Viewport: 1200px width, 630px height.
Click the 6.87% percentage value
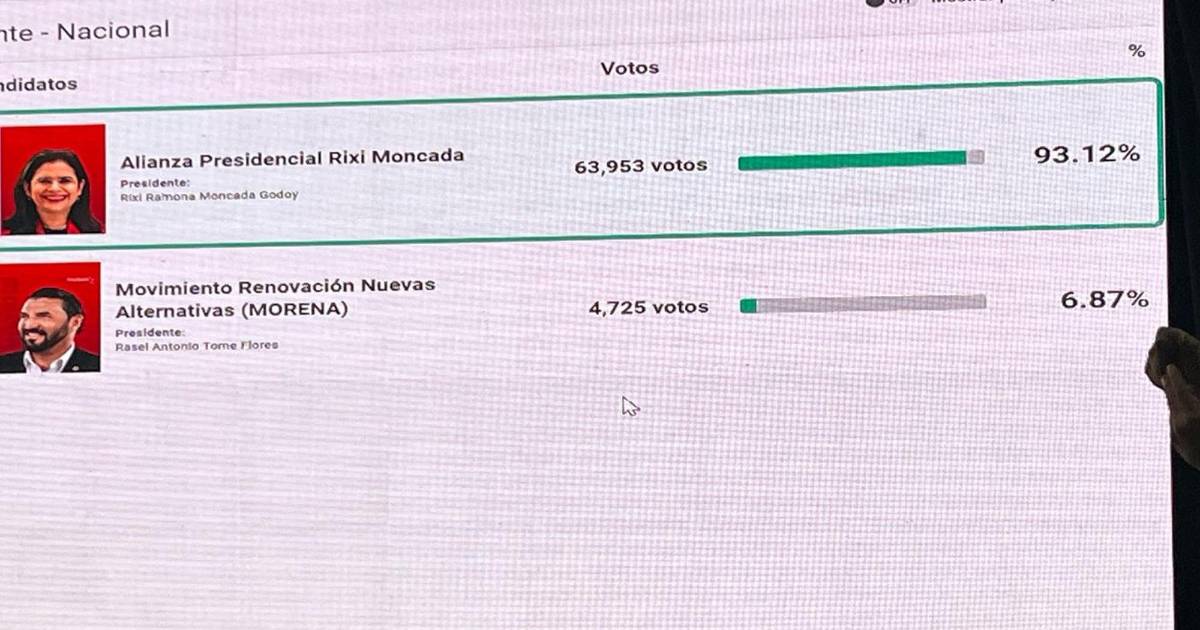(1104, 298)
